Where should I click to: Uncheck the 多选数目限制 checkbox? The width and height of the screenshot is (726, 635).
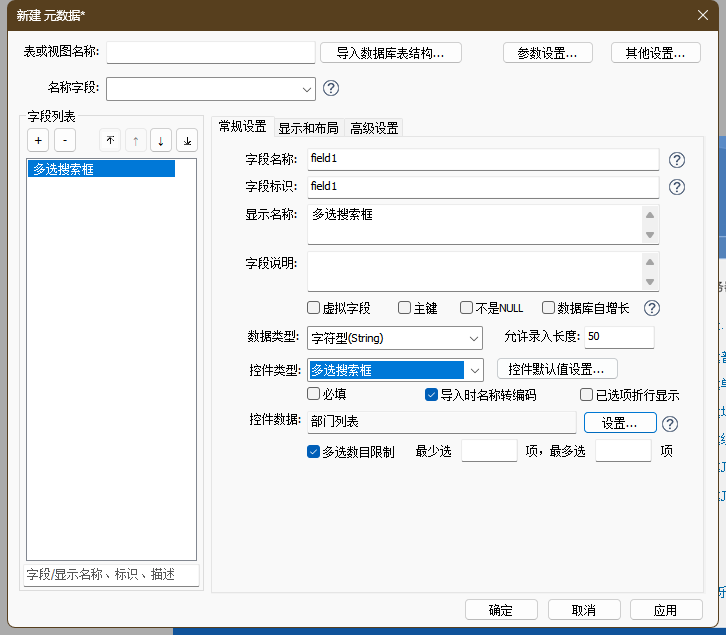(314, 452)
